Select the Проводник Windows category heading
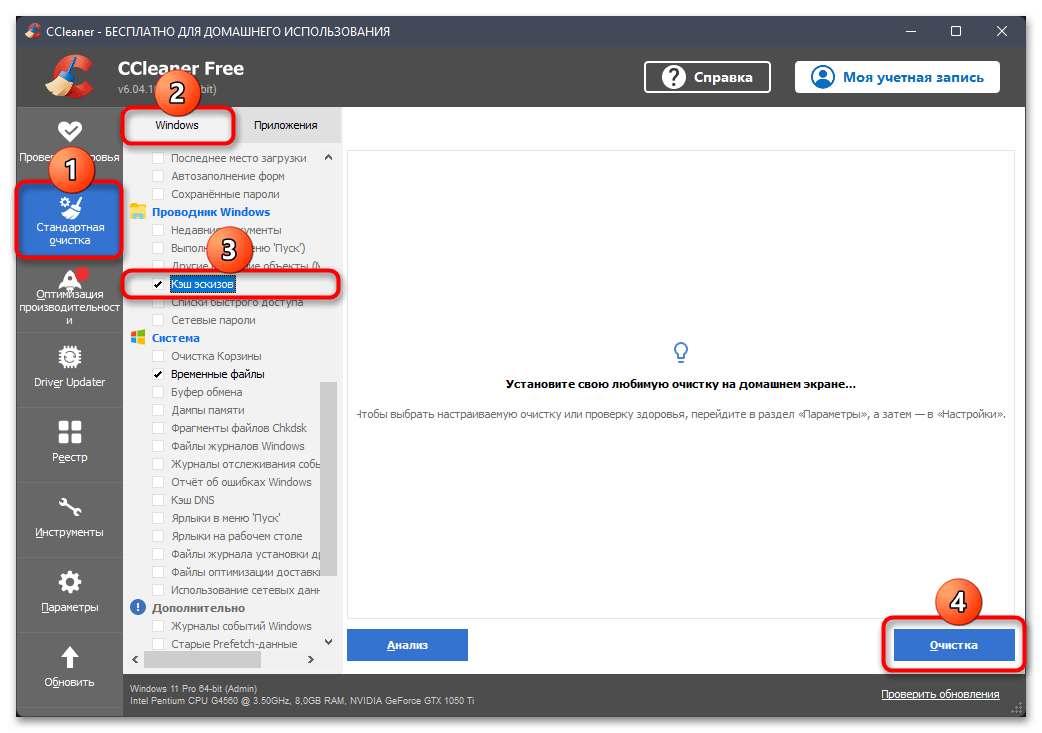This screenshot has height=733, width=1042. click(211, 212)
